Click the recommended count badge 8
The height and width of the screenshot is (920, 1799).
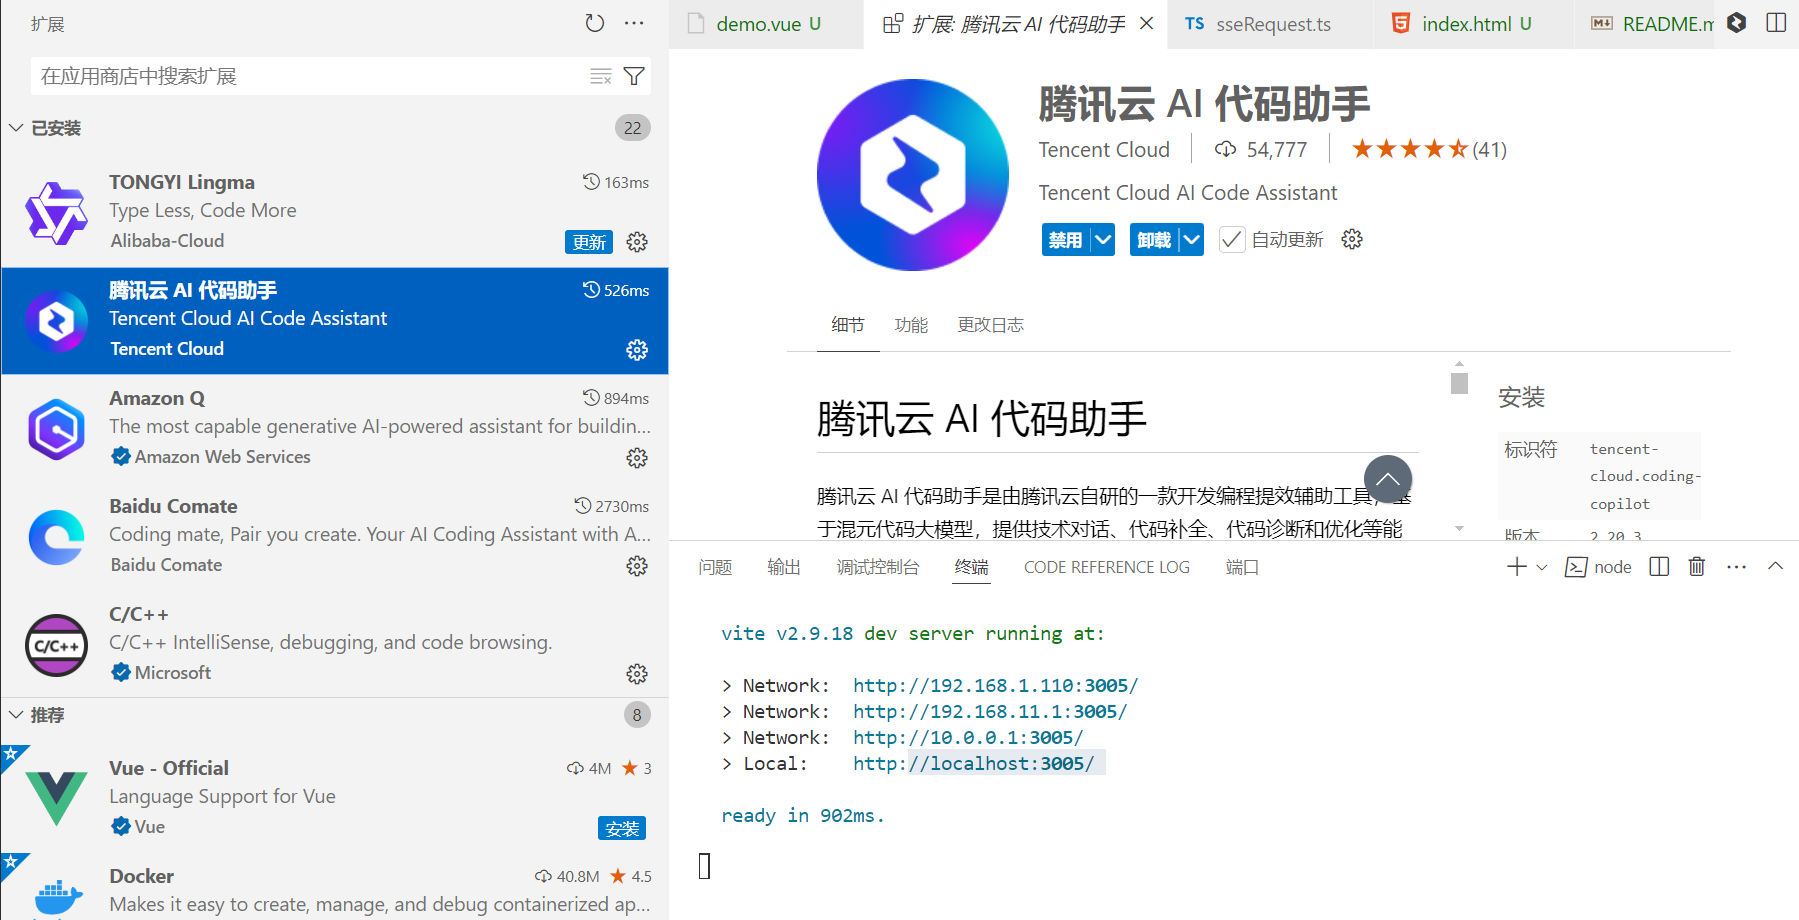(x=637, y=715)
